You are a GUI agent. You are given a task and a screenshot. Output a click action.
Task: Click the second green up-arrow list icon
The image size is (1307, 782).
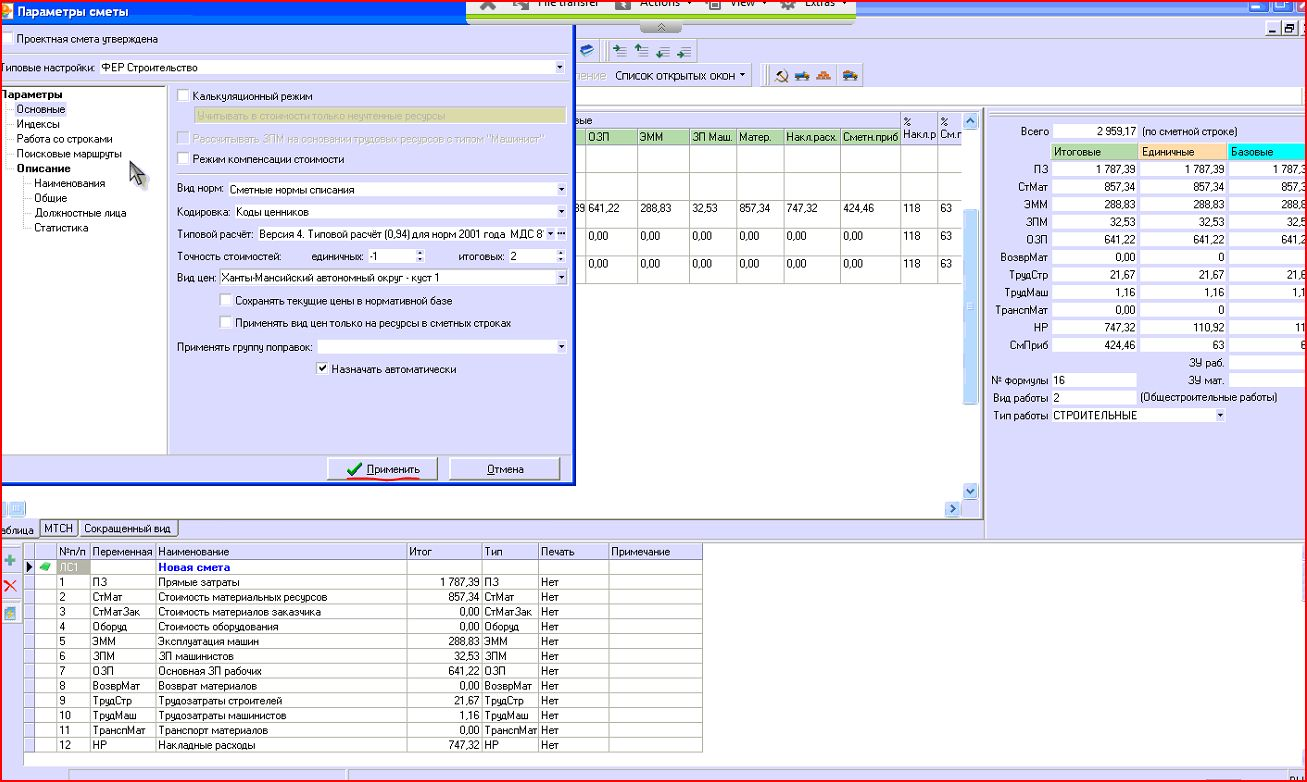(642, 50)
